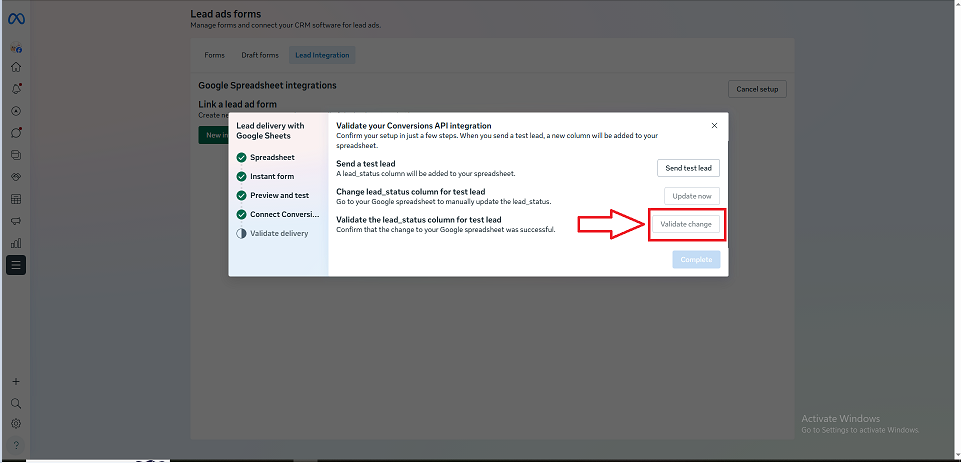Open the megaphone ads icon
Viewport: 961px width, 463px height.
tap(16, 221)
